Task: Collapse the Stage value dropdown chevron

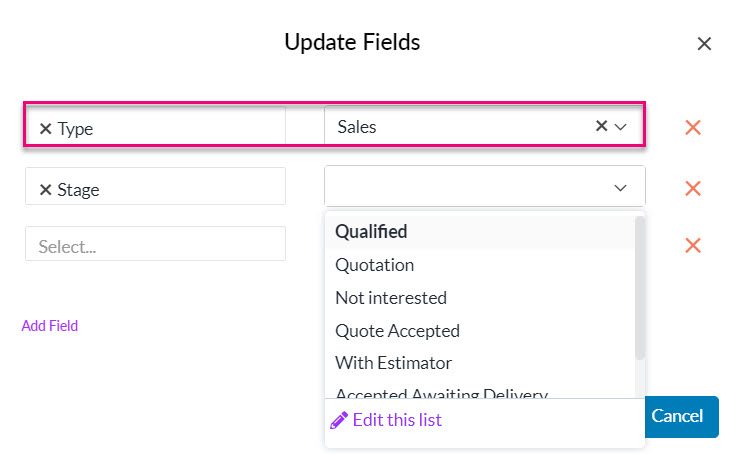Action: (620, 188)
